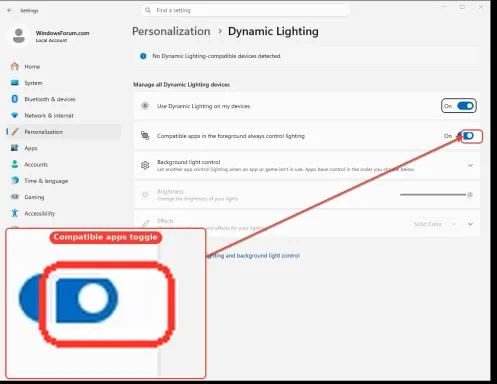Go back using the Settings back arrow
Viewport: 497px width, 384px height.
(x=9, y=10)
